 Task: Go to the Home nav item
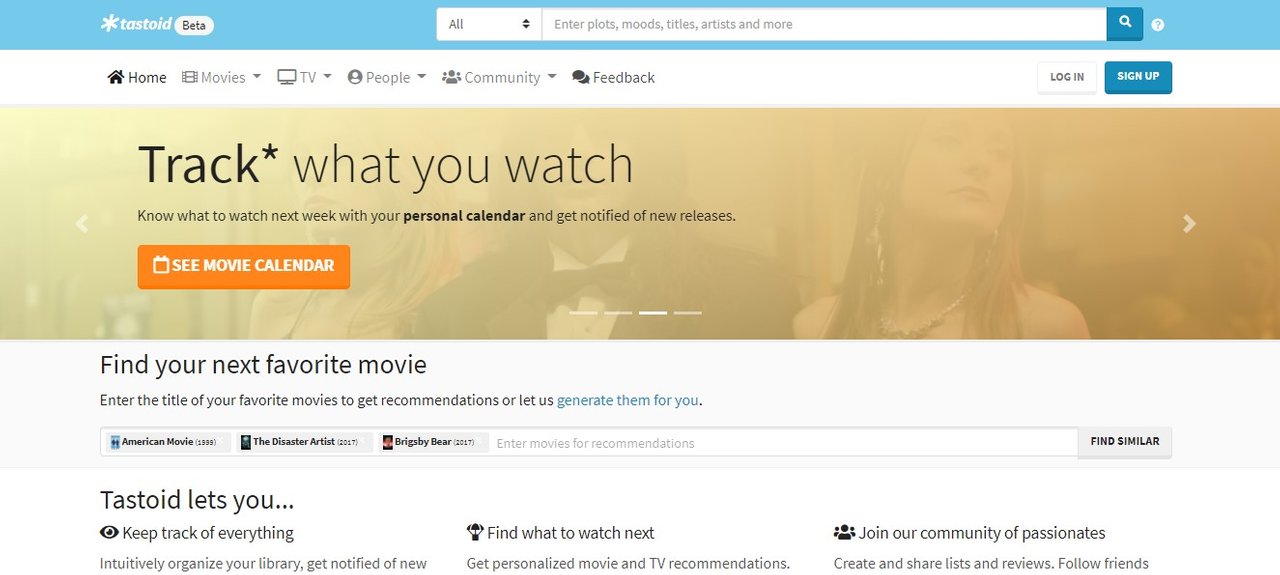[x=137, y=77]
